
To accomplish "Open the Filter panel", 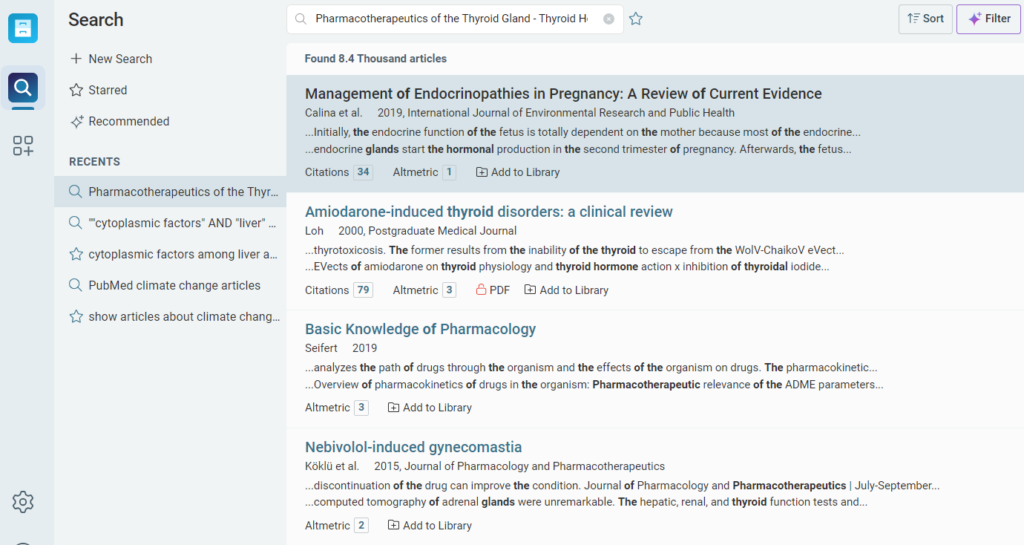I will pyautogui.click(x=988, y=19).
